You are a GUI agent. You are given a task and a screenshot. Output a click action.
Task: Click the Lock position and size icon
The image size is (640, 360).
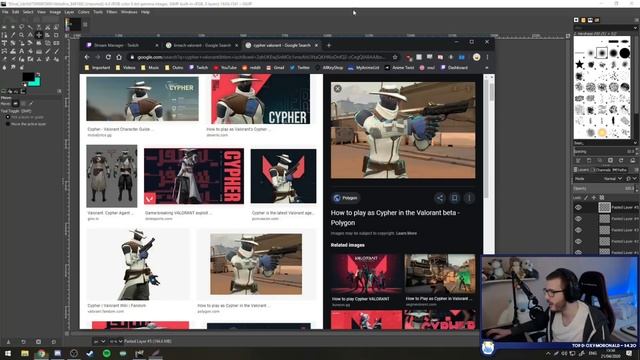pos(594,198)
